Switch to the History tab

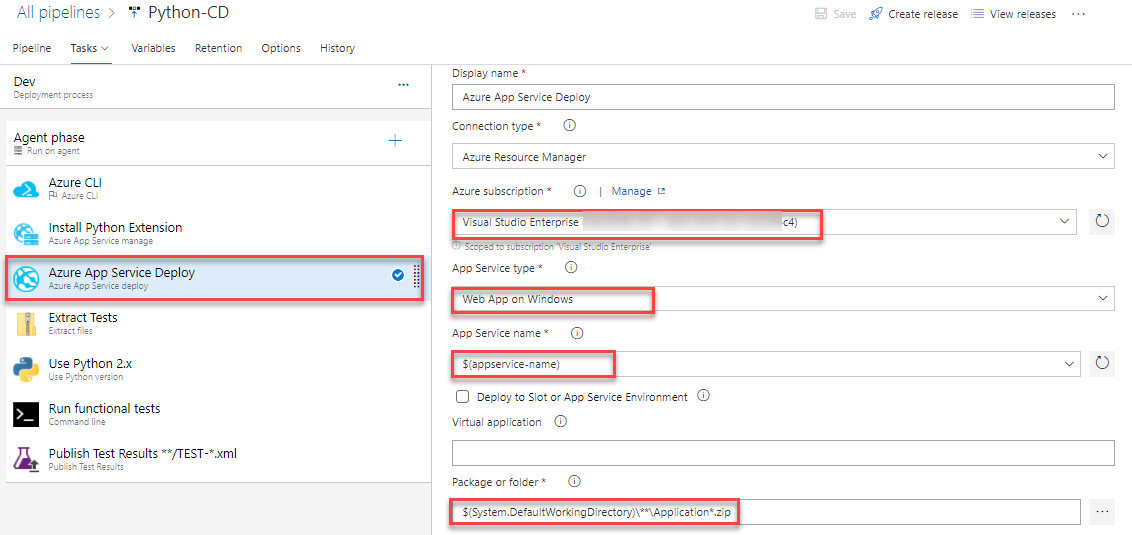click(337, 48)
